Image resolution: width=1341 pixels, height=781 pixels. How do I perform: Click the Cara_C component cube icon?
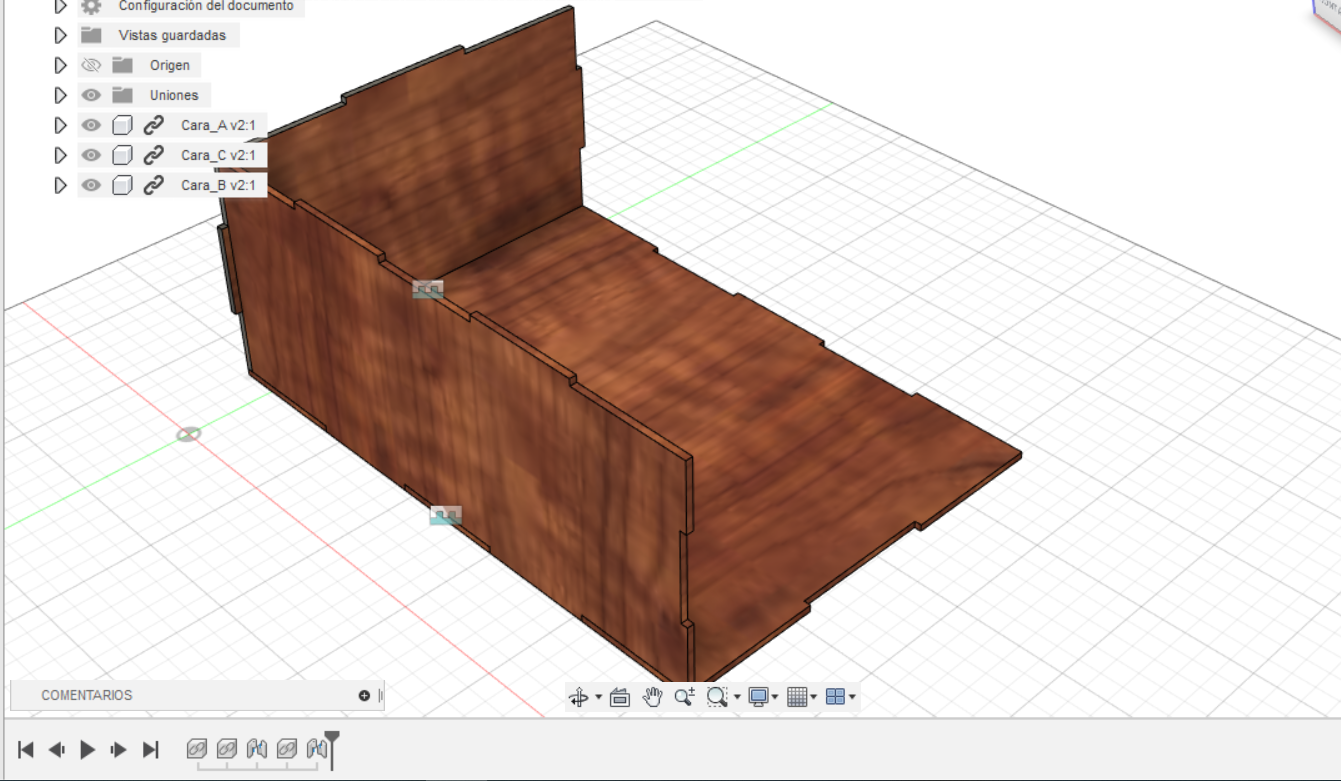click(122, 155)
